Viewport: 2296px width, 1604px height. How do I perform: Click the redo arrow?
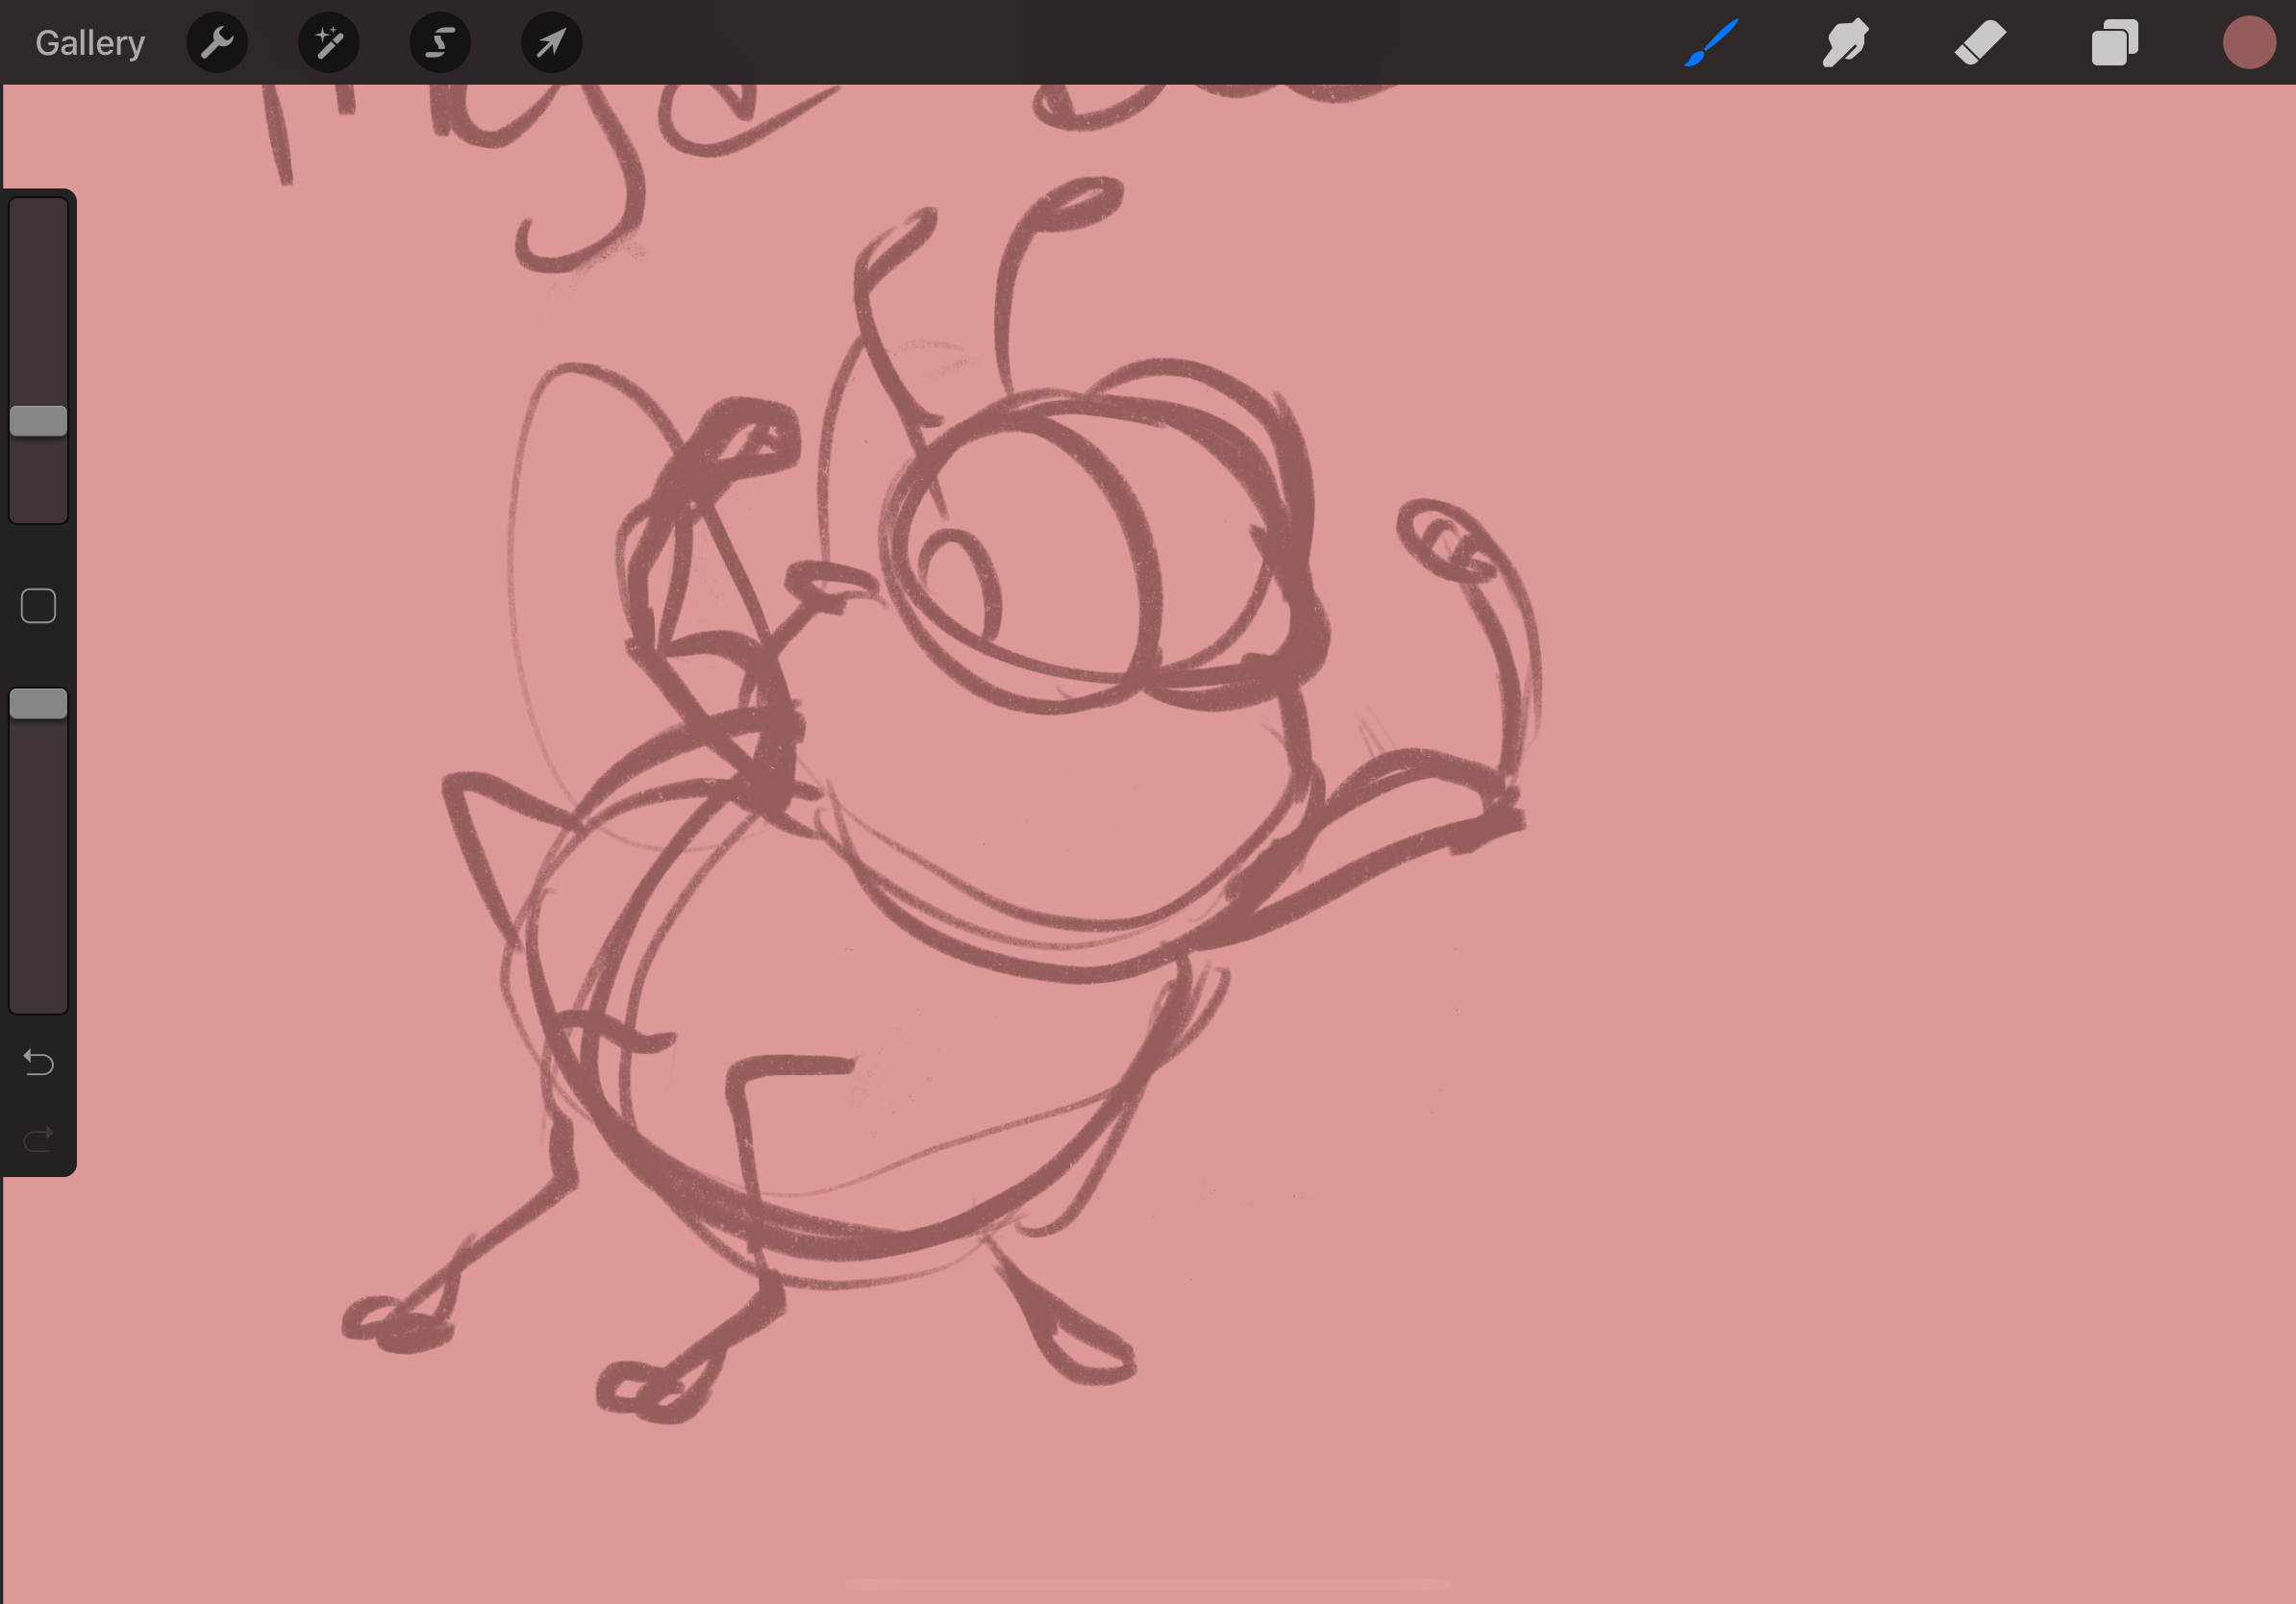tap(38, 1139)
